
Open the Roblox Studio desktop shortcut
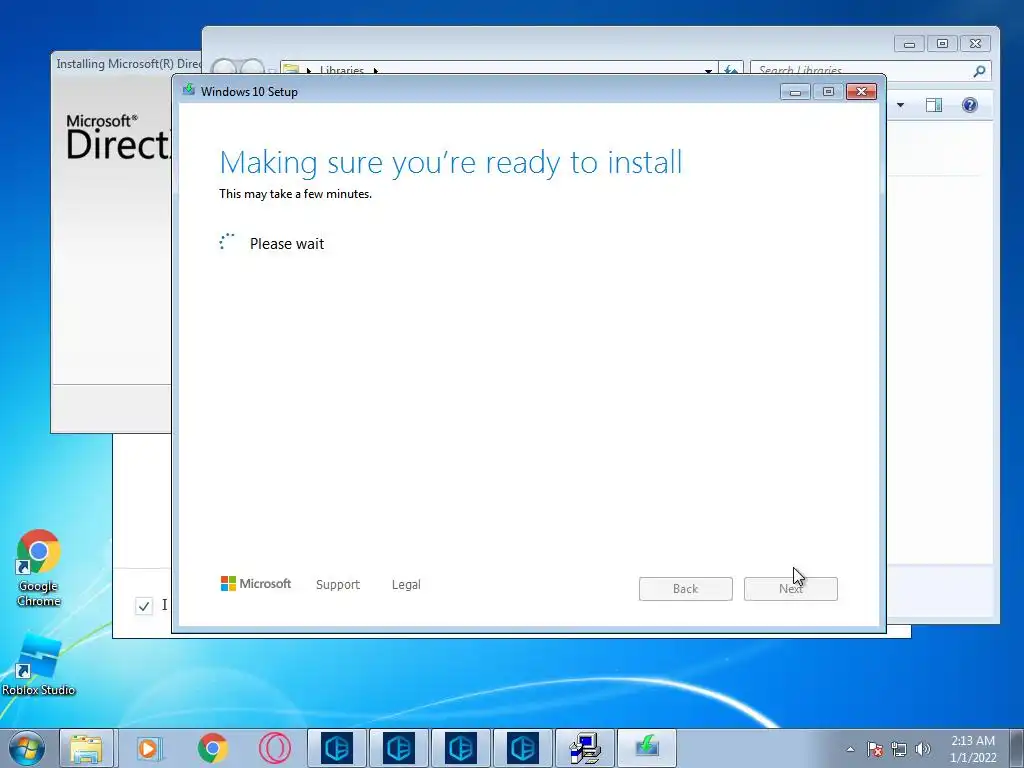pos(39,664)
